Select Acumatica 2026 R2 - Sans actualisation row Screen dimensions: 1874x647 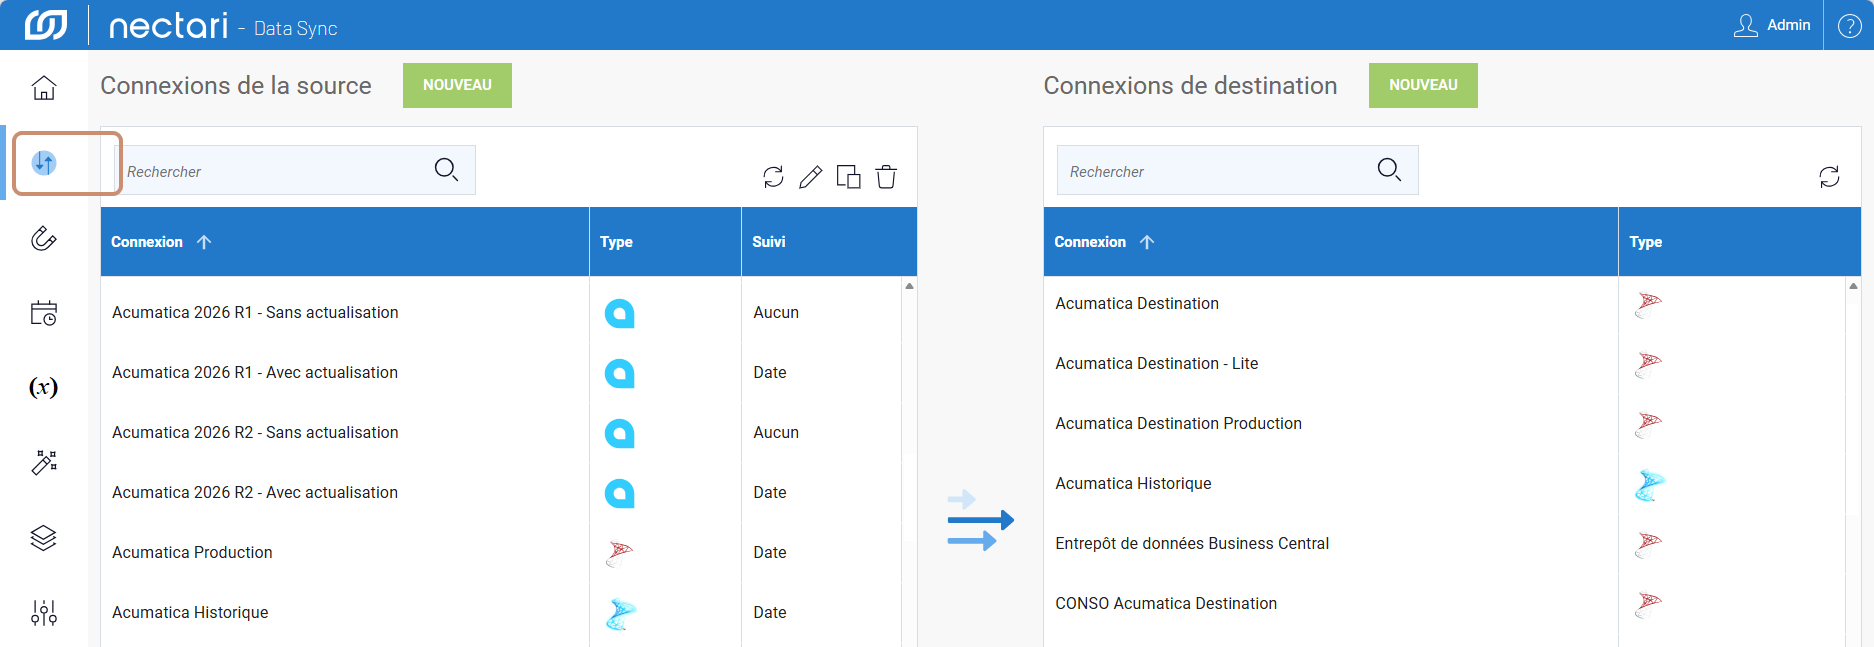click(501, 433)
